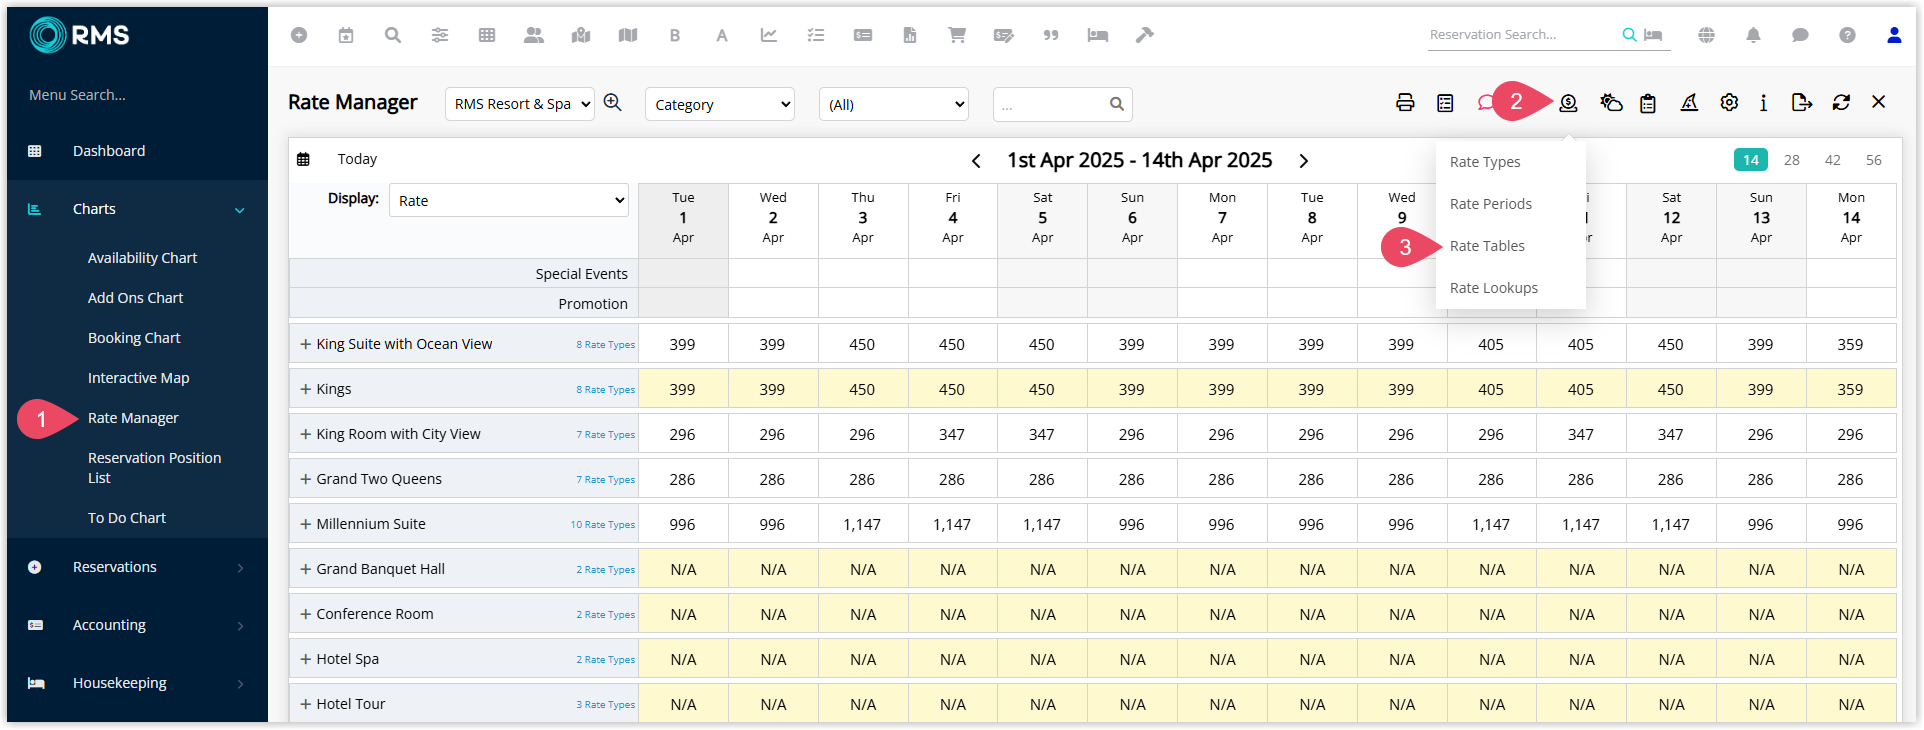This screenshot has width=1924, height=730.
Task: Expand the Housekeeping sidebar section
Action: [240, 684]
